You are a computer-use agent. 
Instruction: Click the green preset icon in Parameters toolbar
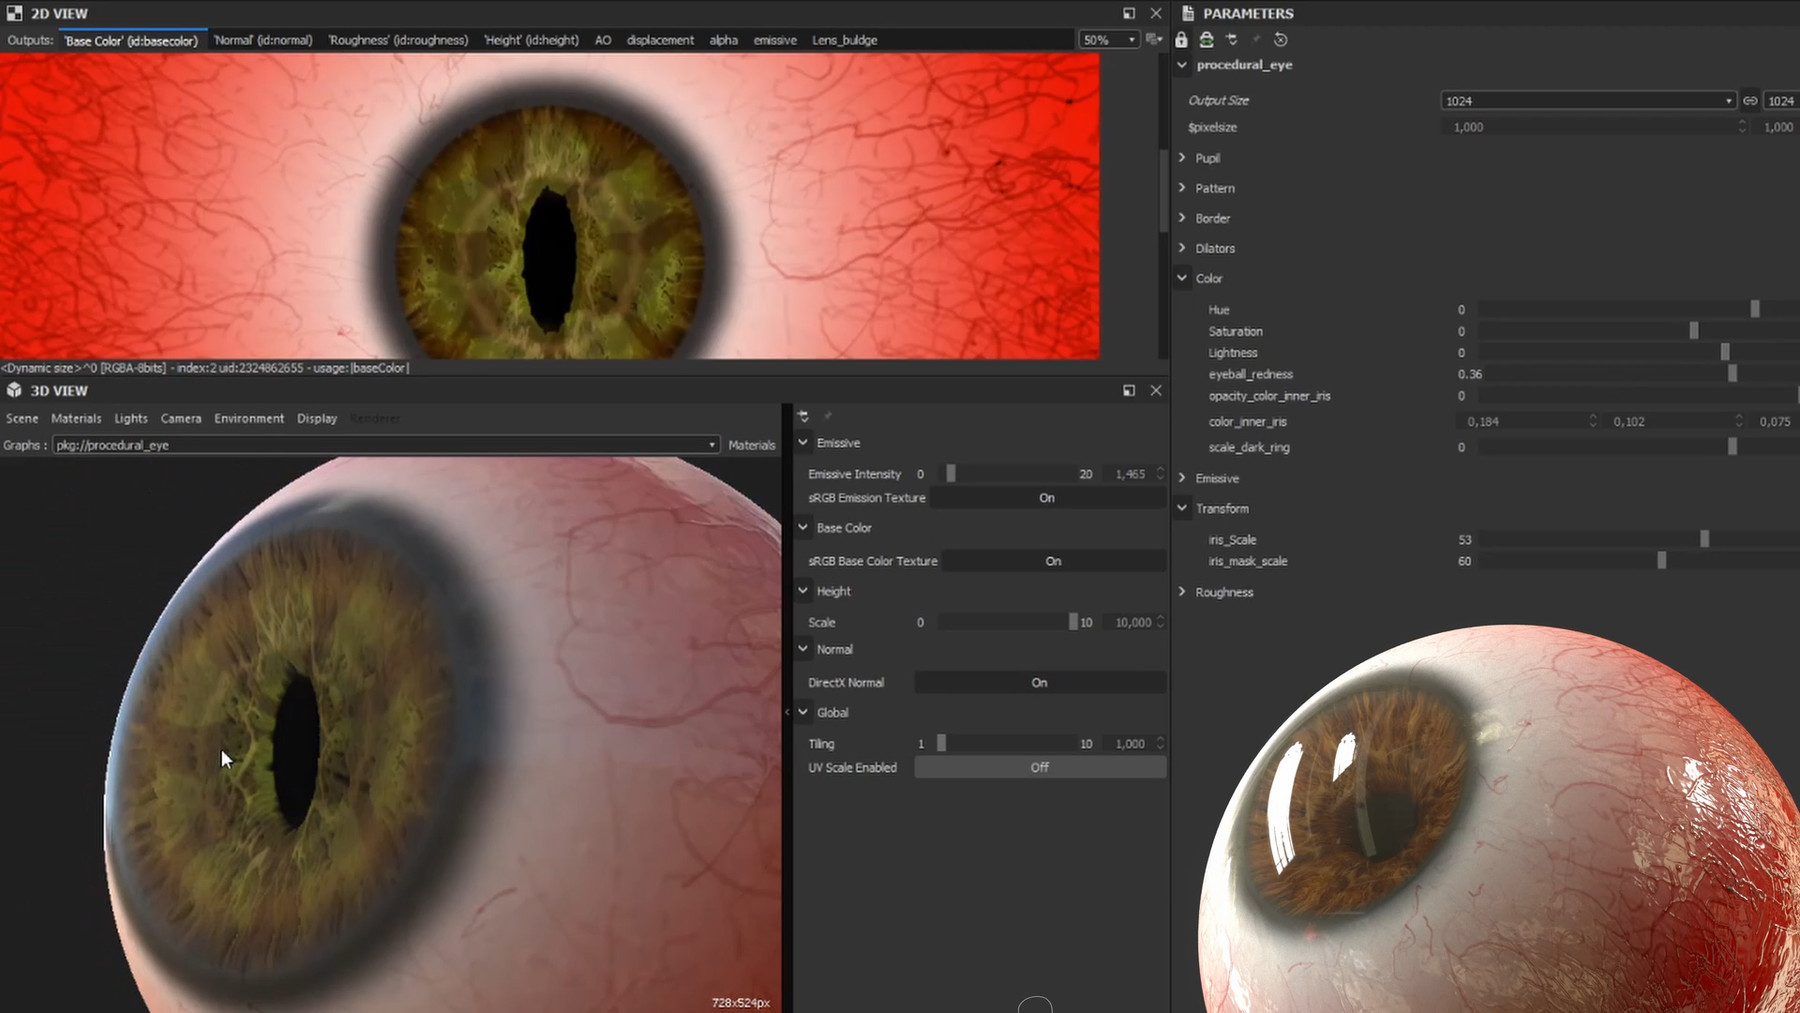coord(1207,40)
